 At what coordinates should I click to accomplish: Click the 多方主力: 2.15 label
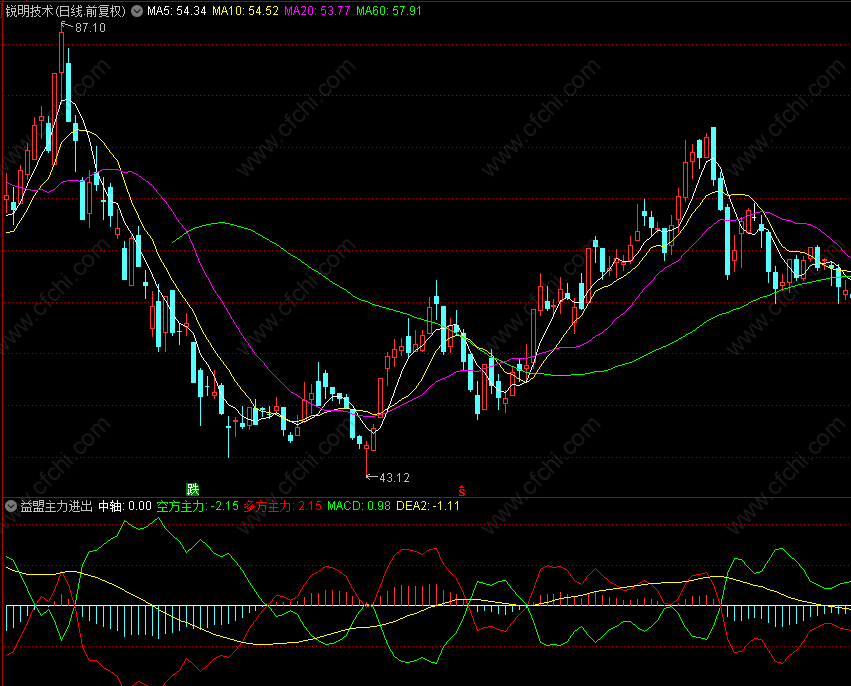coord(282,506)
